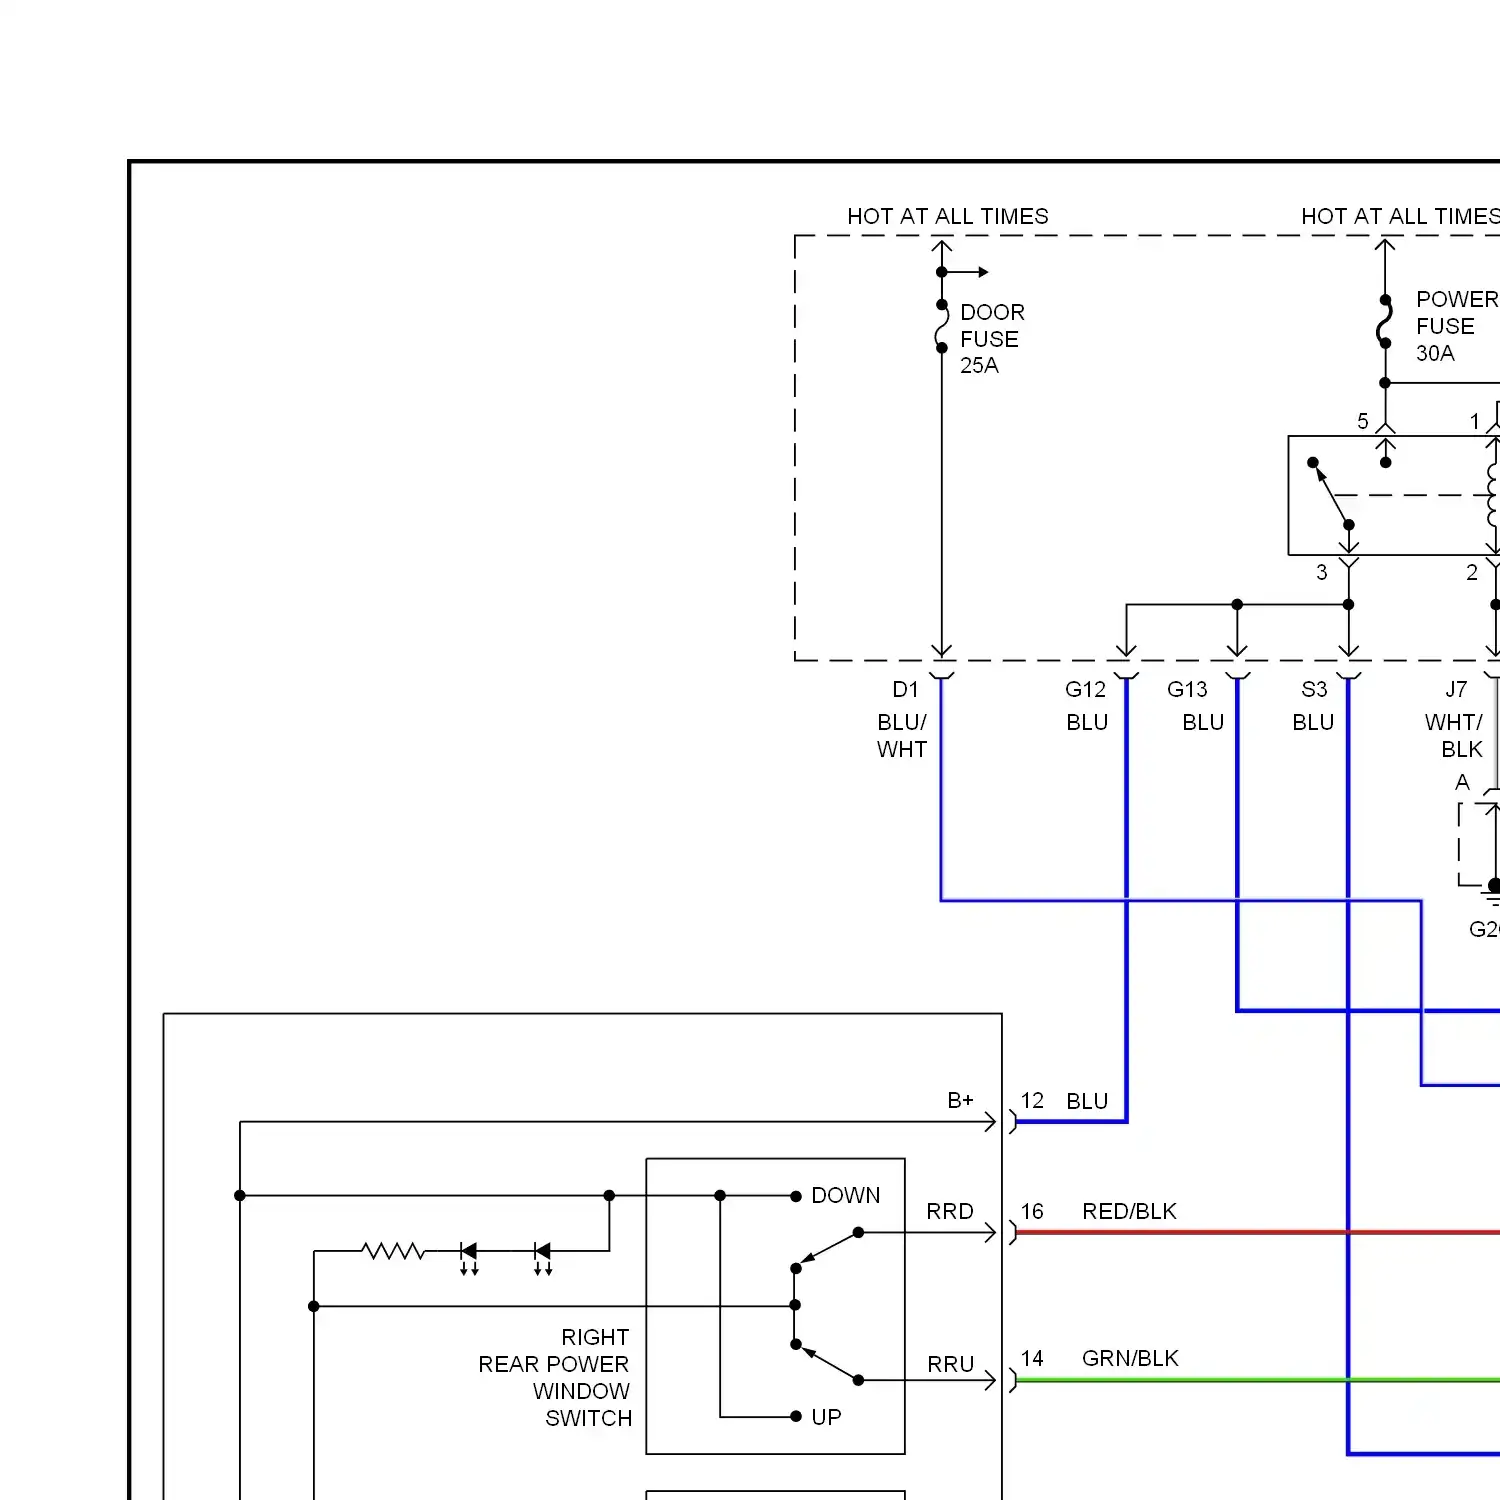Select the GRN/BLK wire label
The width and height of the screenshot is (1500, 1500).
pos(1130,1358)
